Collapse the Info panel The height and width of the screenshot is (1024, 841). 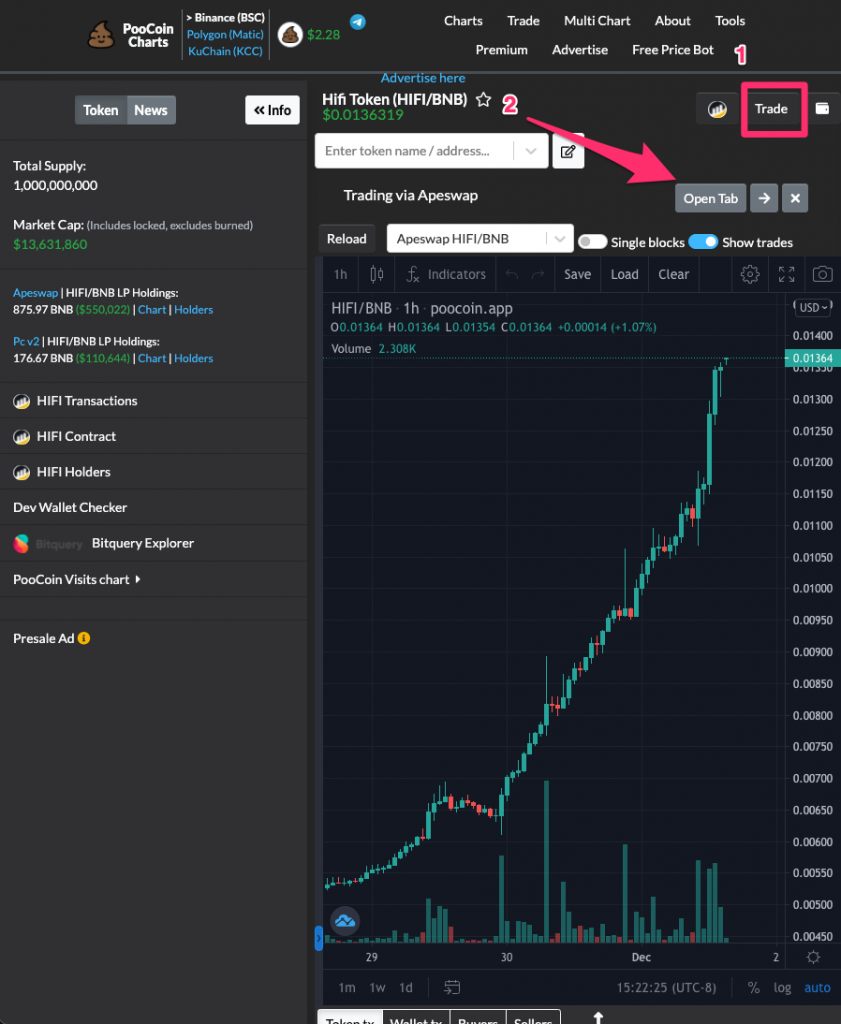(272, 110)
